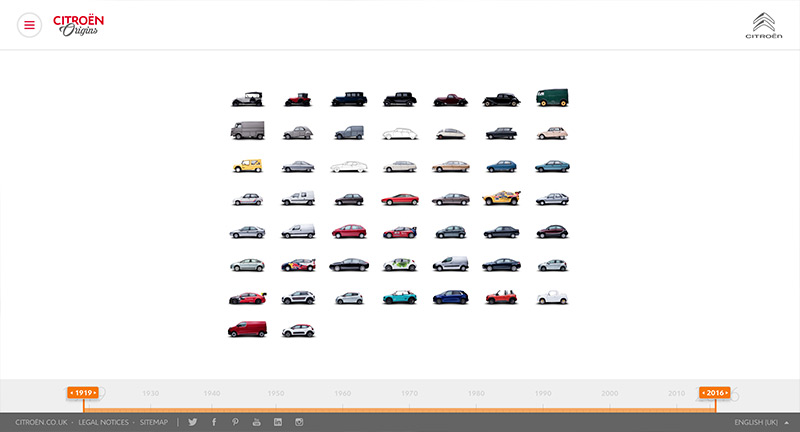
Task: Select the grey 2CV car thumbnail
Action: (x=298, y=133)
